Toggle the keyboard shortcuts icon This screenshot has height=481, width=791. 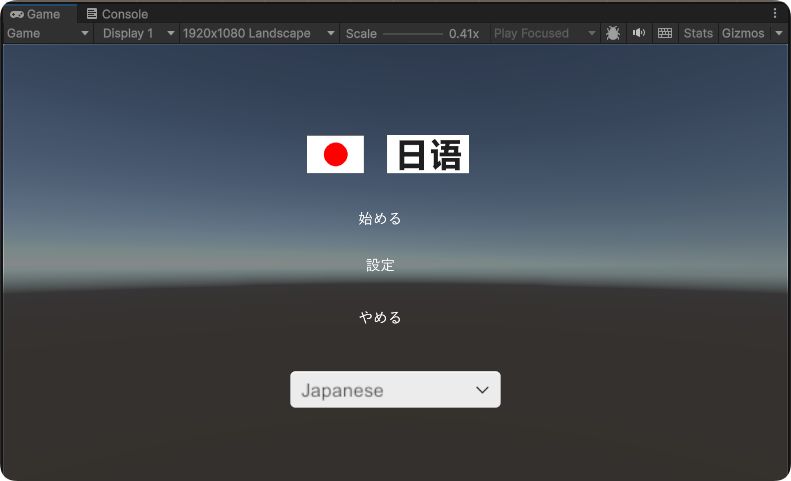point(665,33)
